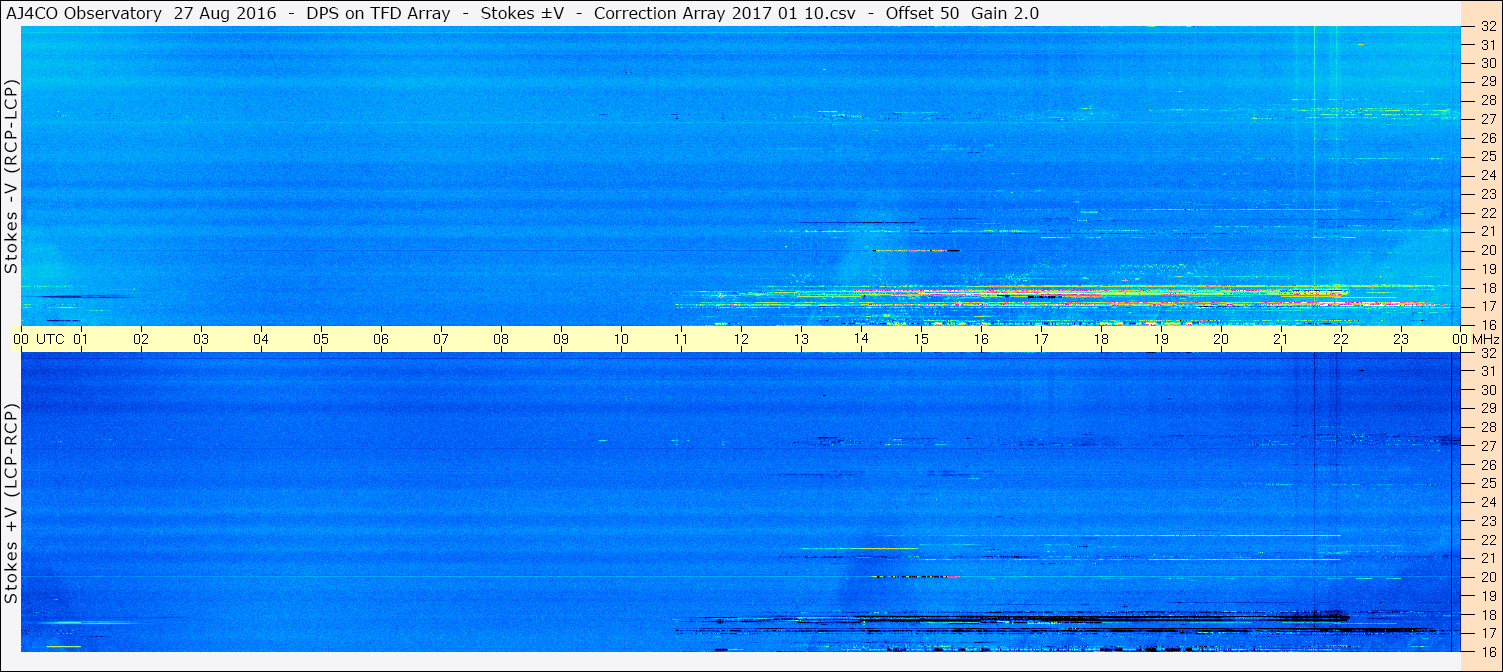The width and height of the screenshot is (1503, 672).
Task: Click 32 MHz label on upper frequency scale
Action: coord(1487,26)
